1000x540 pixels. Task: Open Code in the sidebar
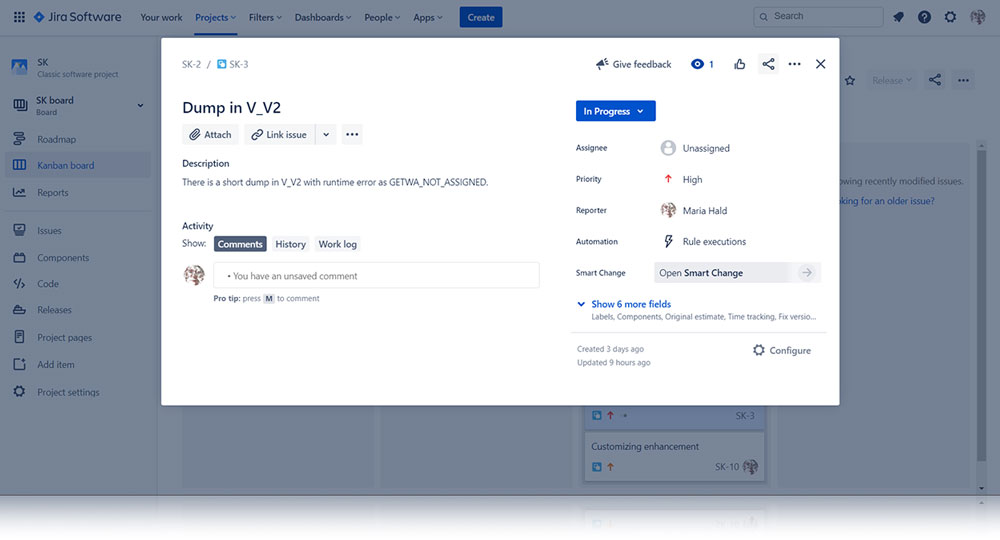click(78, 284)
